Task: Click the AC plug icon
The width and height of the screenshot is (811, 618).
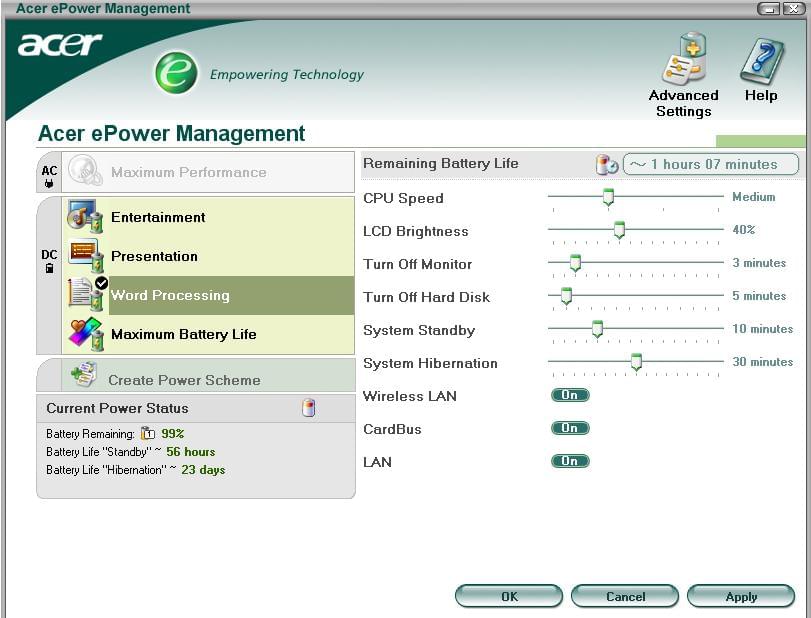Action: [49, 183]
